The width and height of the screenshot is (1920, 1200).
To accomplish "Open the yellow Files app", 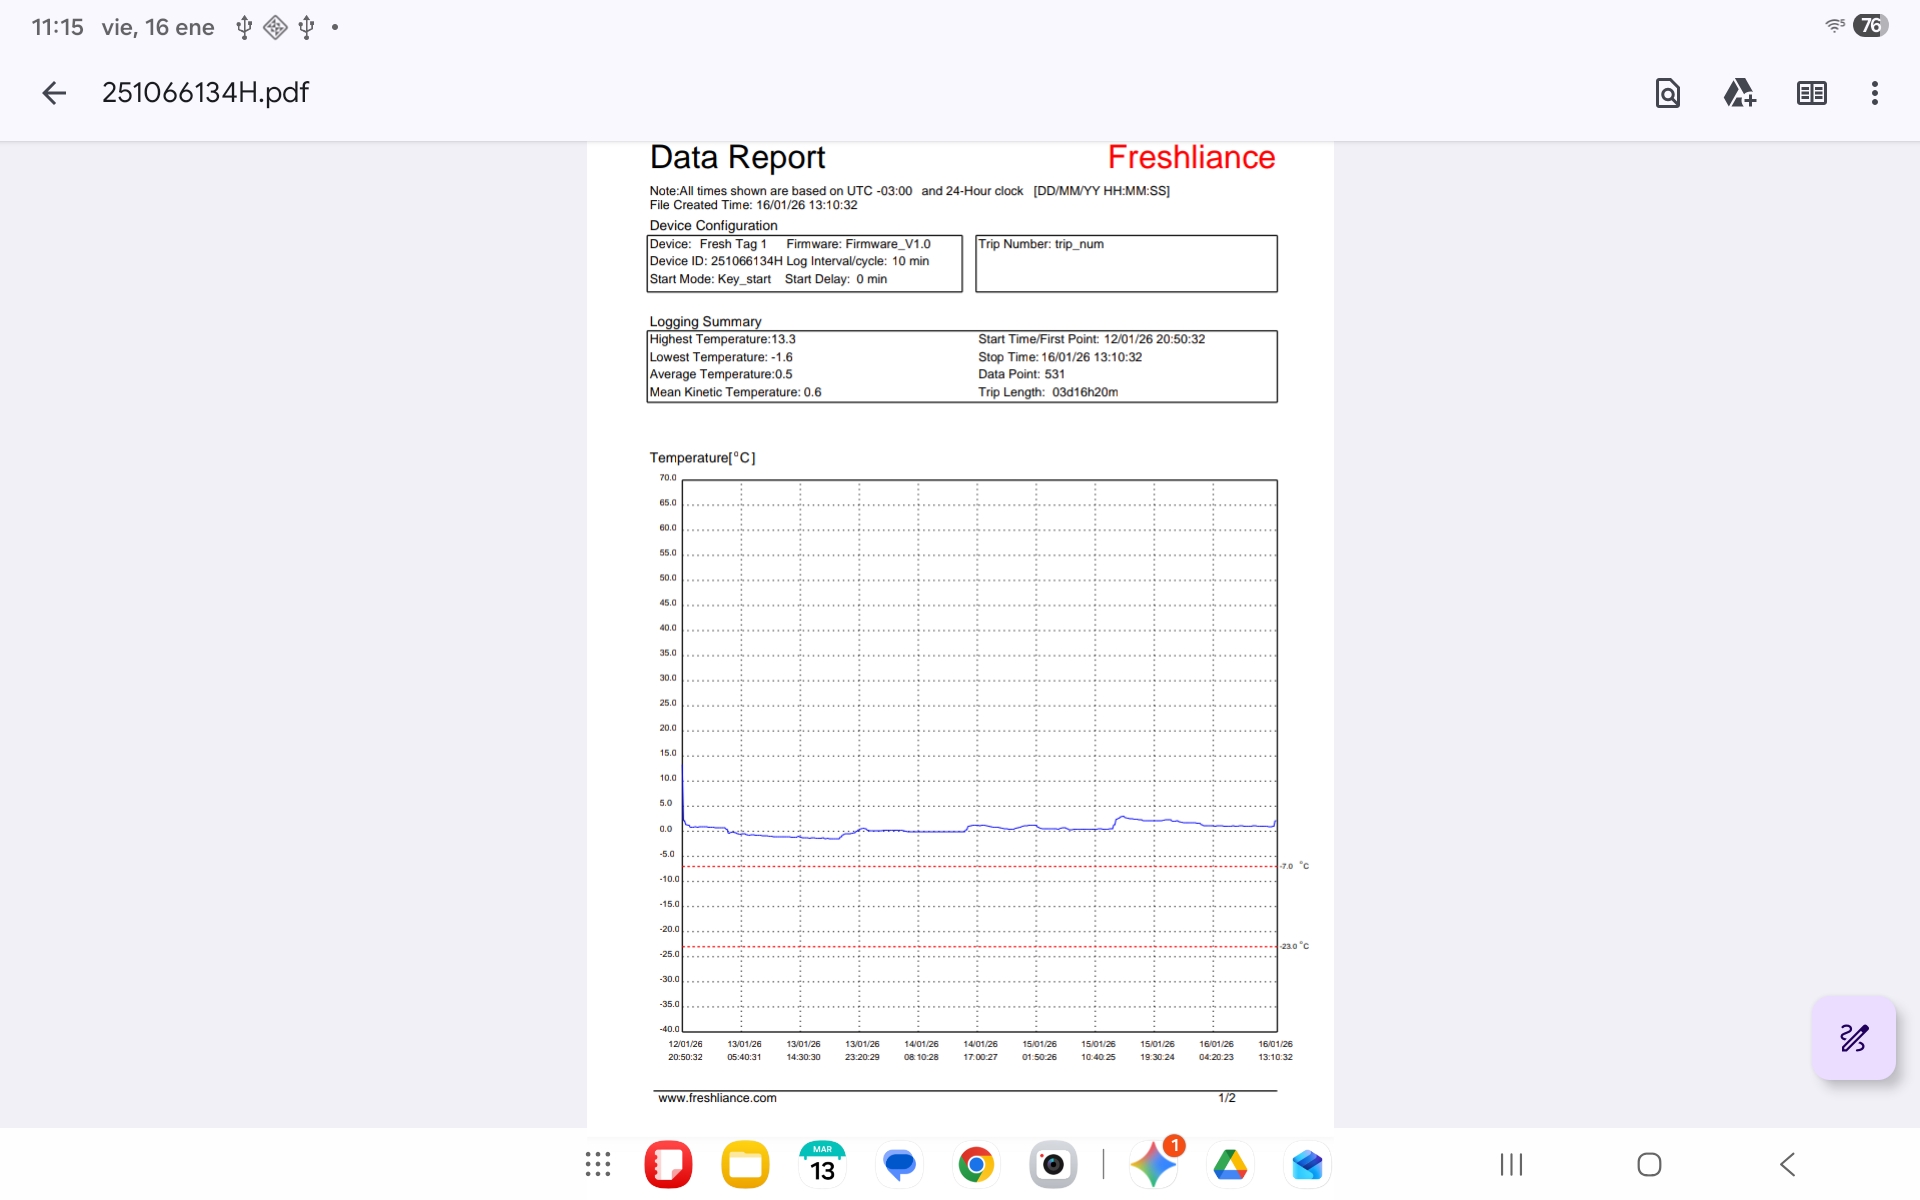I will pyautogui.click(x=745, y=1164).
